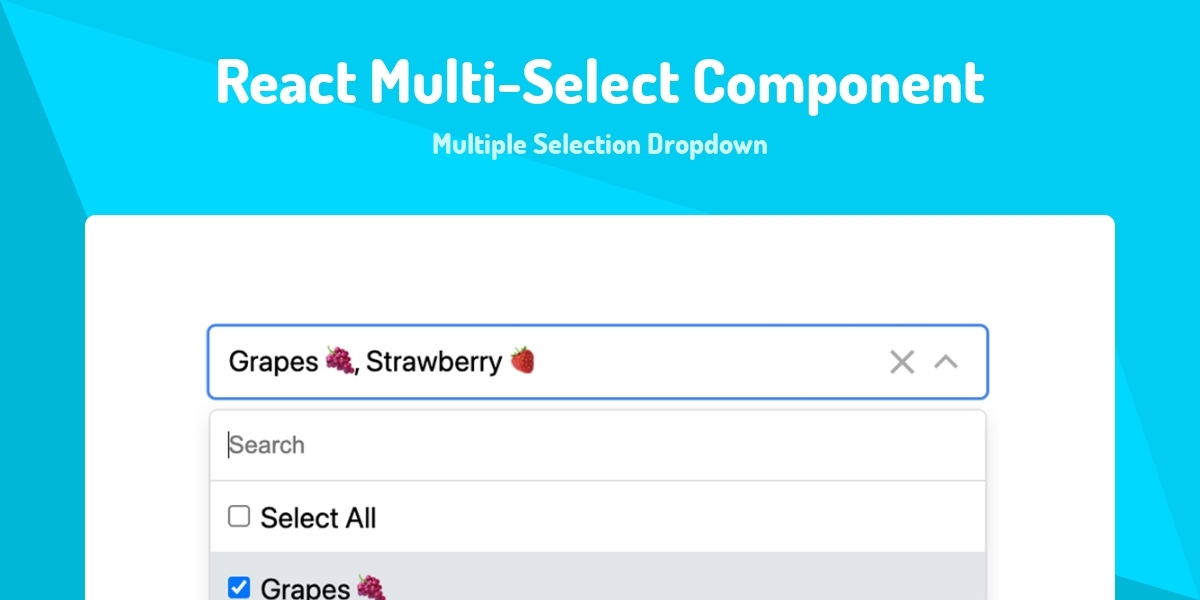Clear all selected fruits with the X icon
The image size is (1200, 600).
(902, 362)
